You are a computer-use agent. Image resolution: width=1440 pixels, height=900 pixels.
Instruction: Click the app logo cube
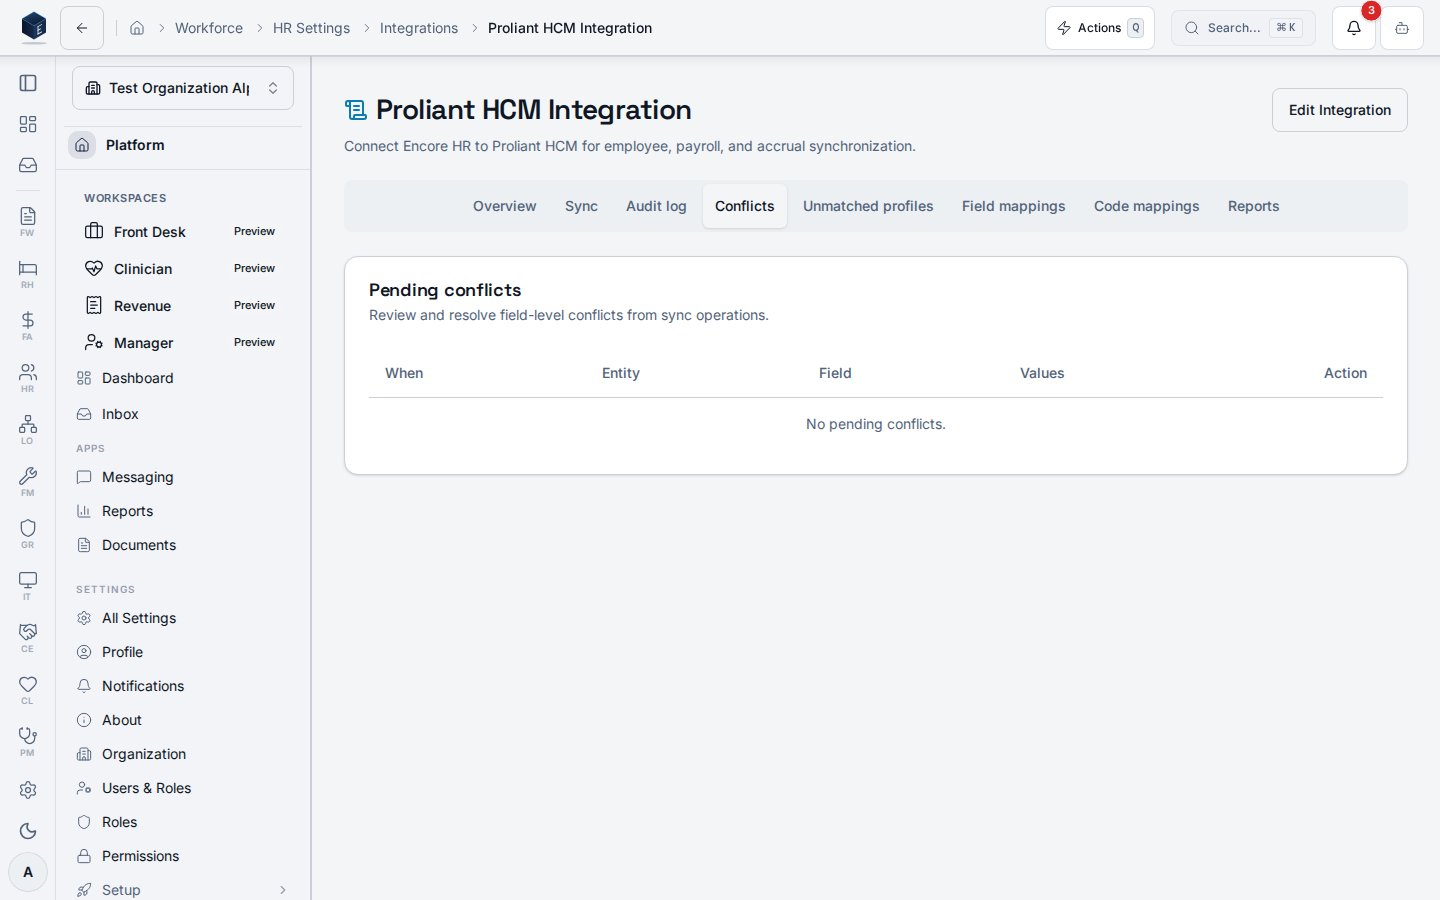[34, 27]
